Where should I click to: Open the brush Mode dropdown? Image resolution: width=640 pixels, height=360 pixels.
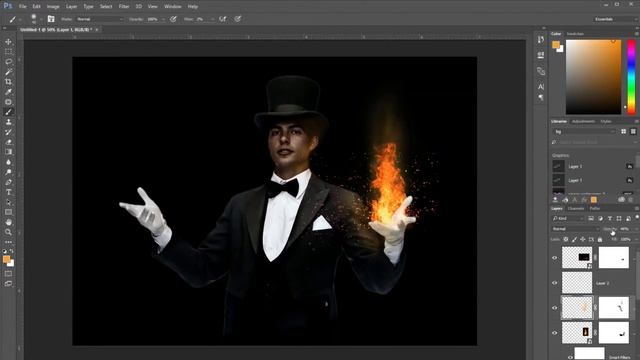100,19
